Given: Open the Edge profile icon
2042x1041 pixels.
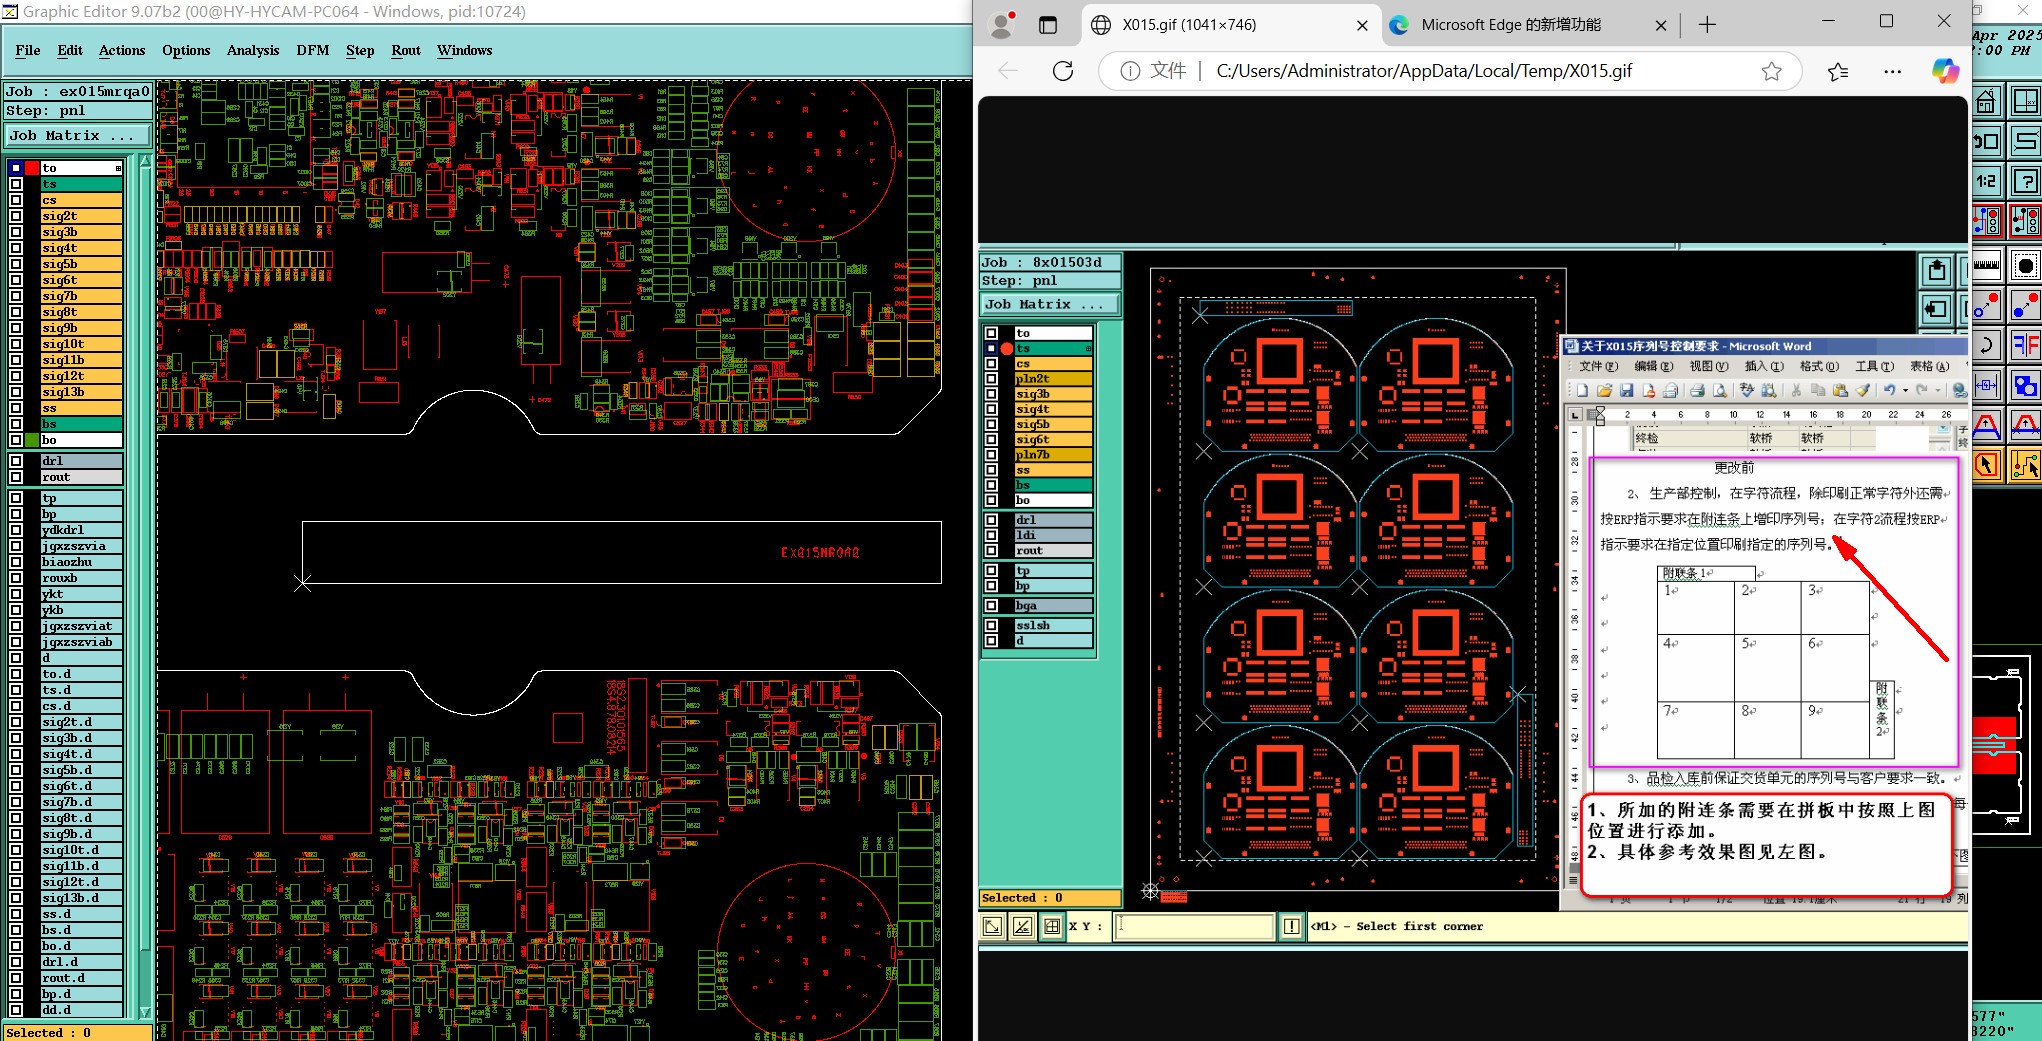Looking at the screenshot, I should (1002, 25).
